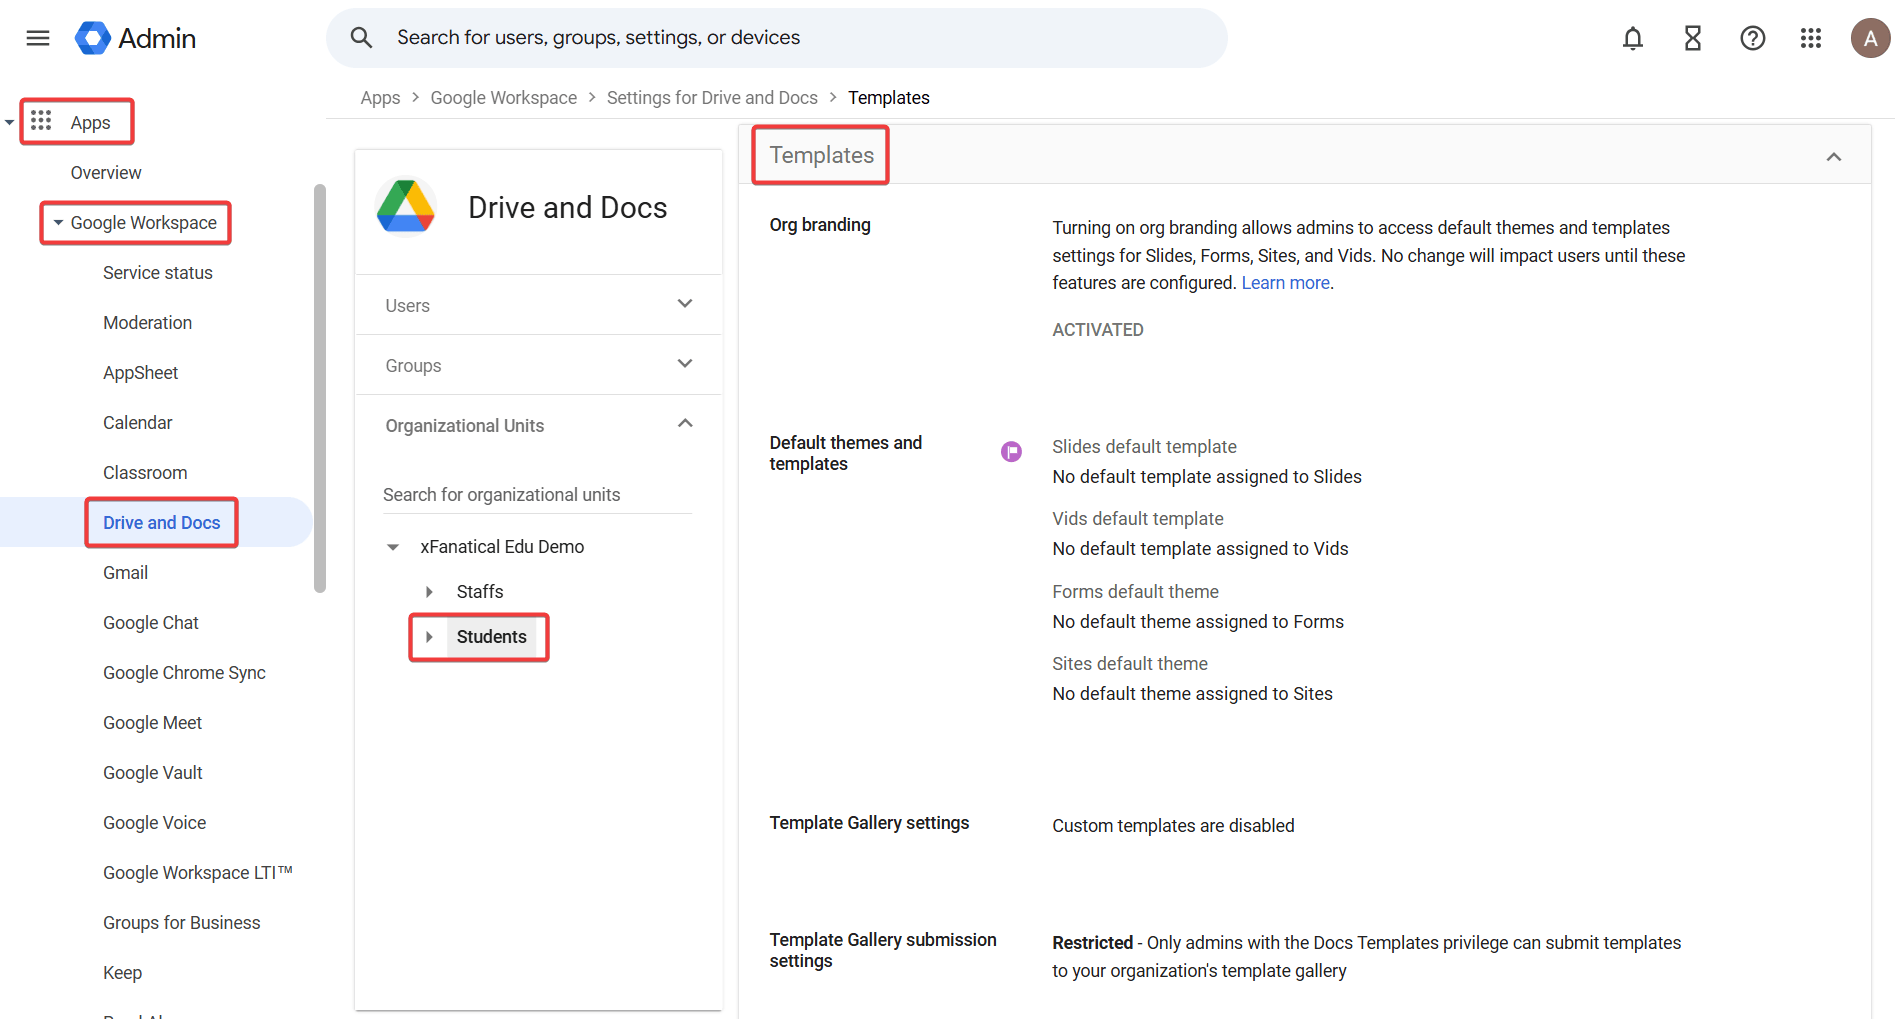Open the Google apps grid launcher
The width and height of the screenshot is (1895, 1019).
click(x=1811, y=38)
